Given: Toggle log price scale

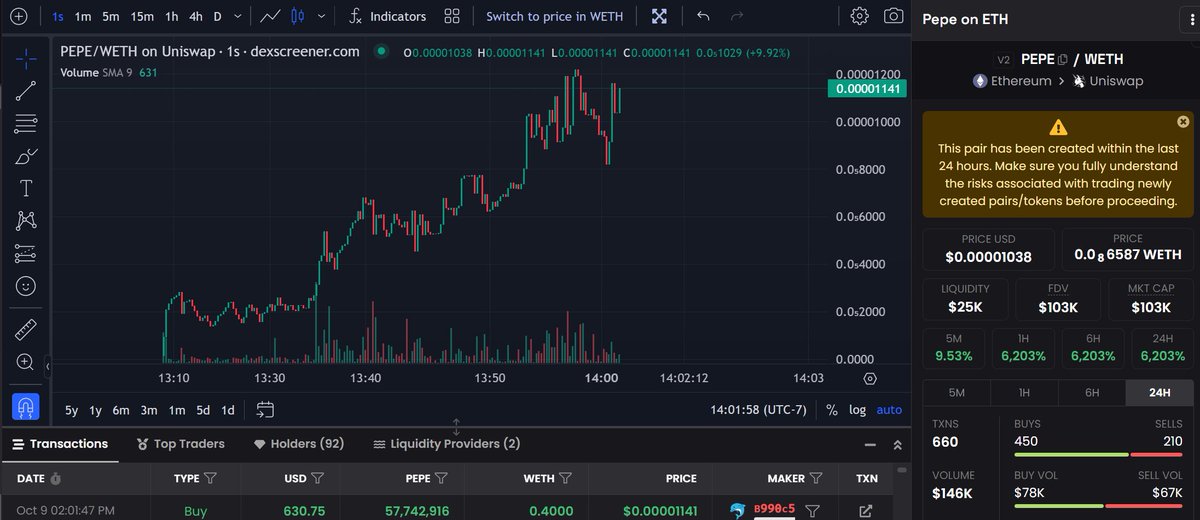Looking at the screenshot, I should 858,410.
